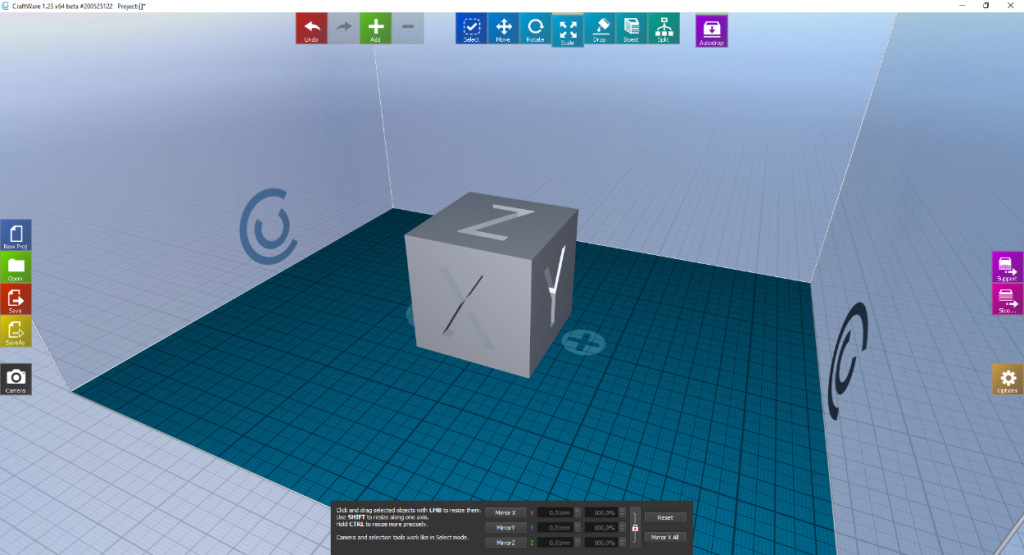Click the Split tool icon

[663, 27]
